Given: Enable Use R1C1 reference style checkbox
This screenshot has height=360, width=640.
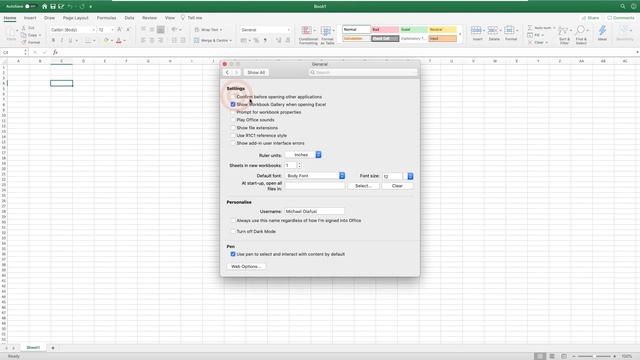Looking at the screenshot, I should [233, 136].
